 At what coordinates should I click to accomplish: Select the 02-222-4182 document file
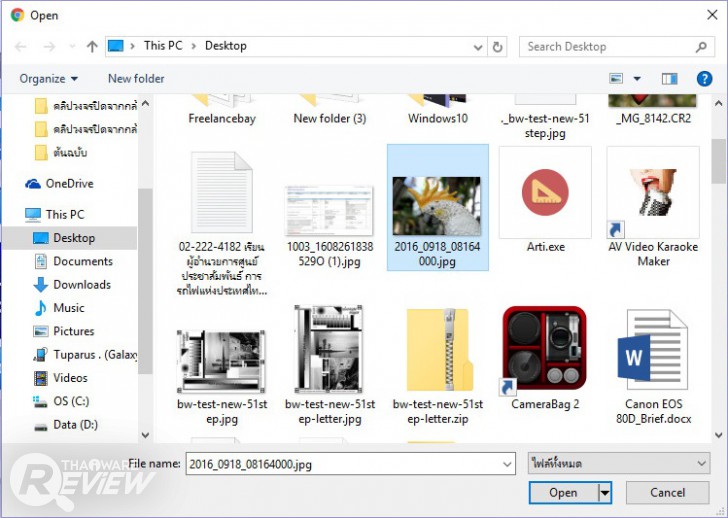(222, 223)
